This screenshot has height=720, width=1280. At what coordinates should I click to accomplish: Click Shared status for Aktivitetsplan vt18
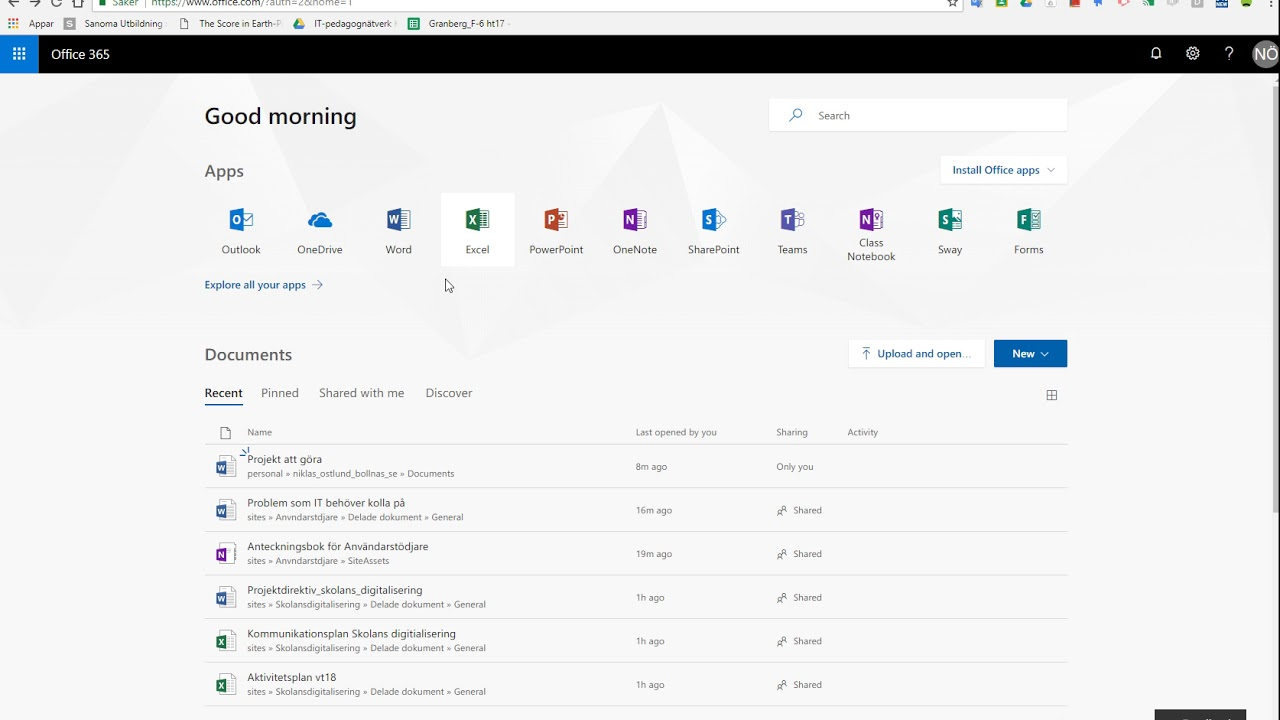(800, 685)
